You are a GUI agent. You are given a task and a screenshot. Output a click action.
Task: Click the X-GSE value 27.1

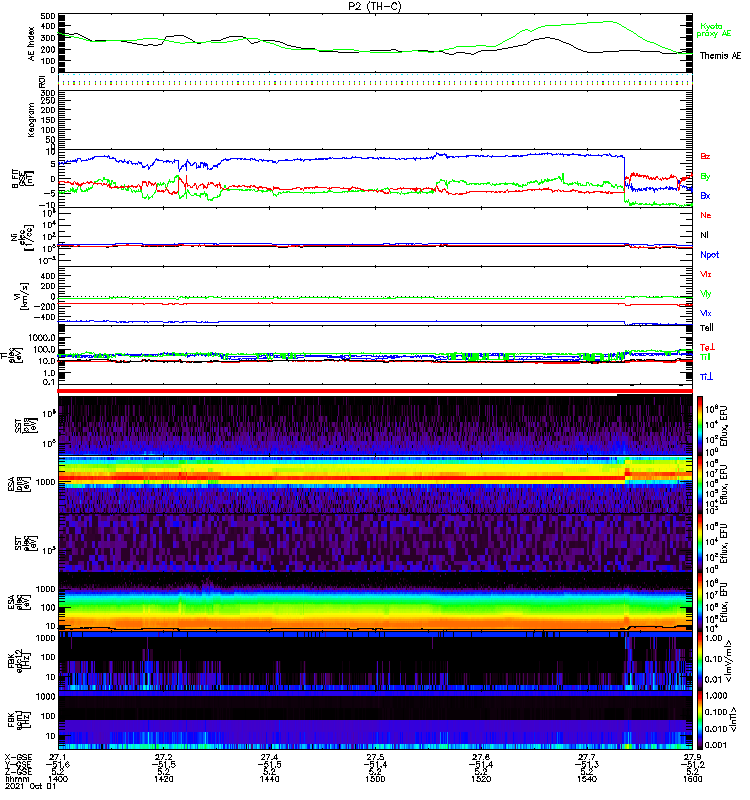58,757
